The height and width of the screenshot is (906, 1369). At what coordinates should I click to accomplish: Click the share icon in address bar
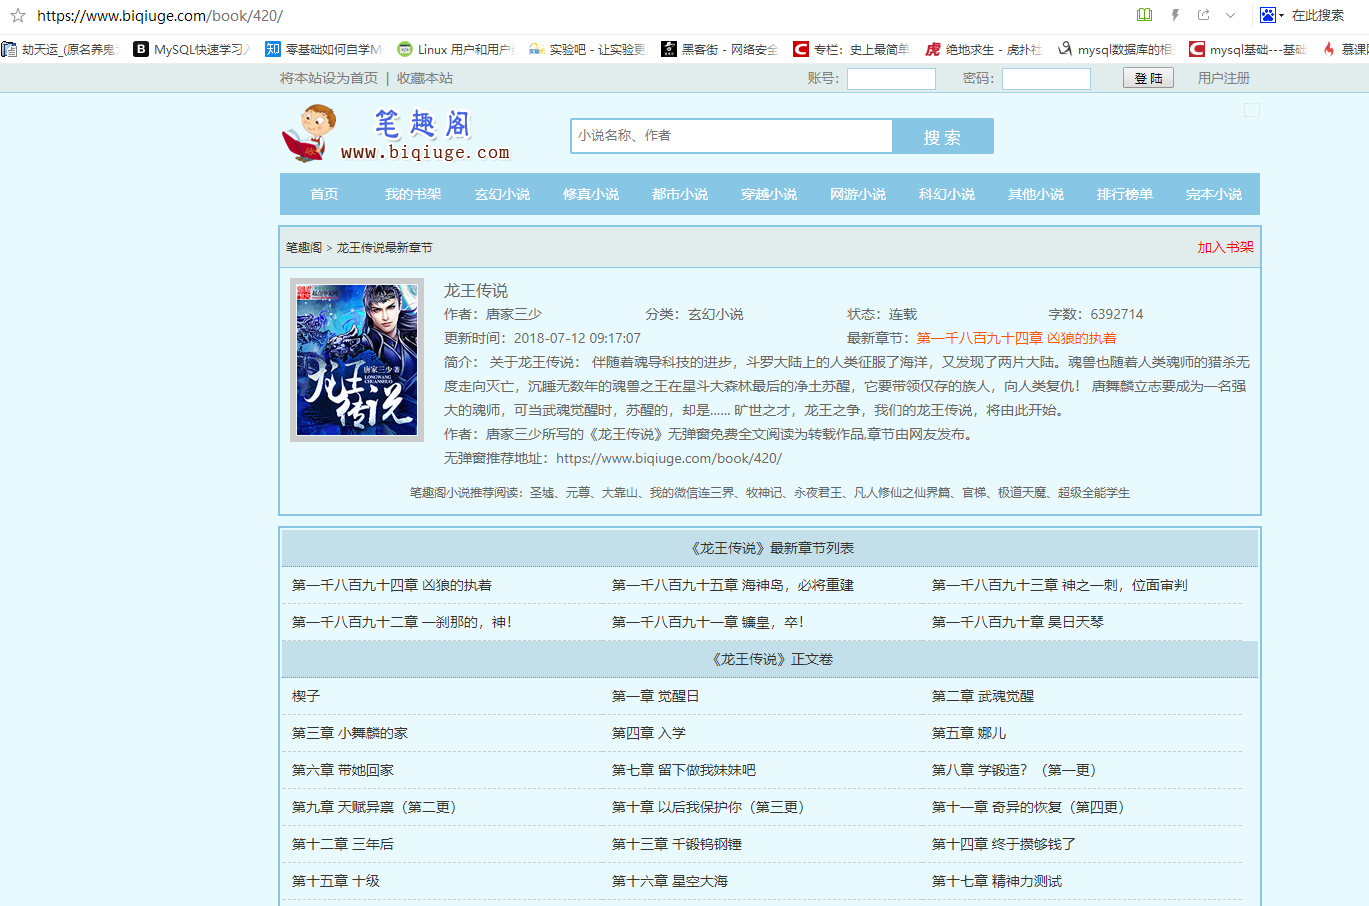pyautogui.click(x=1203, y=15)
